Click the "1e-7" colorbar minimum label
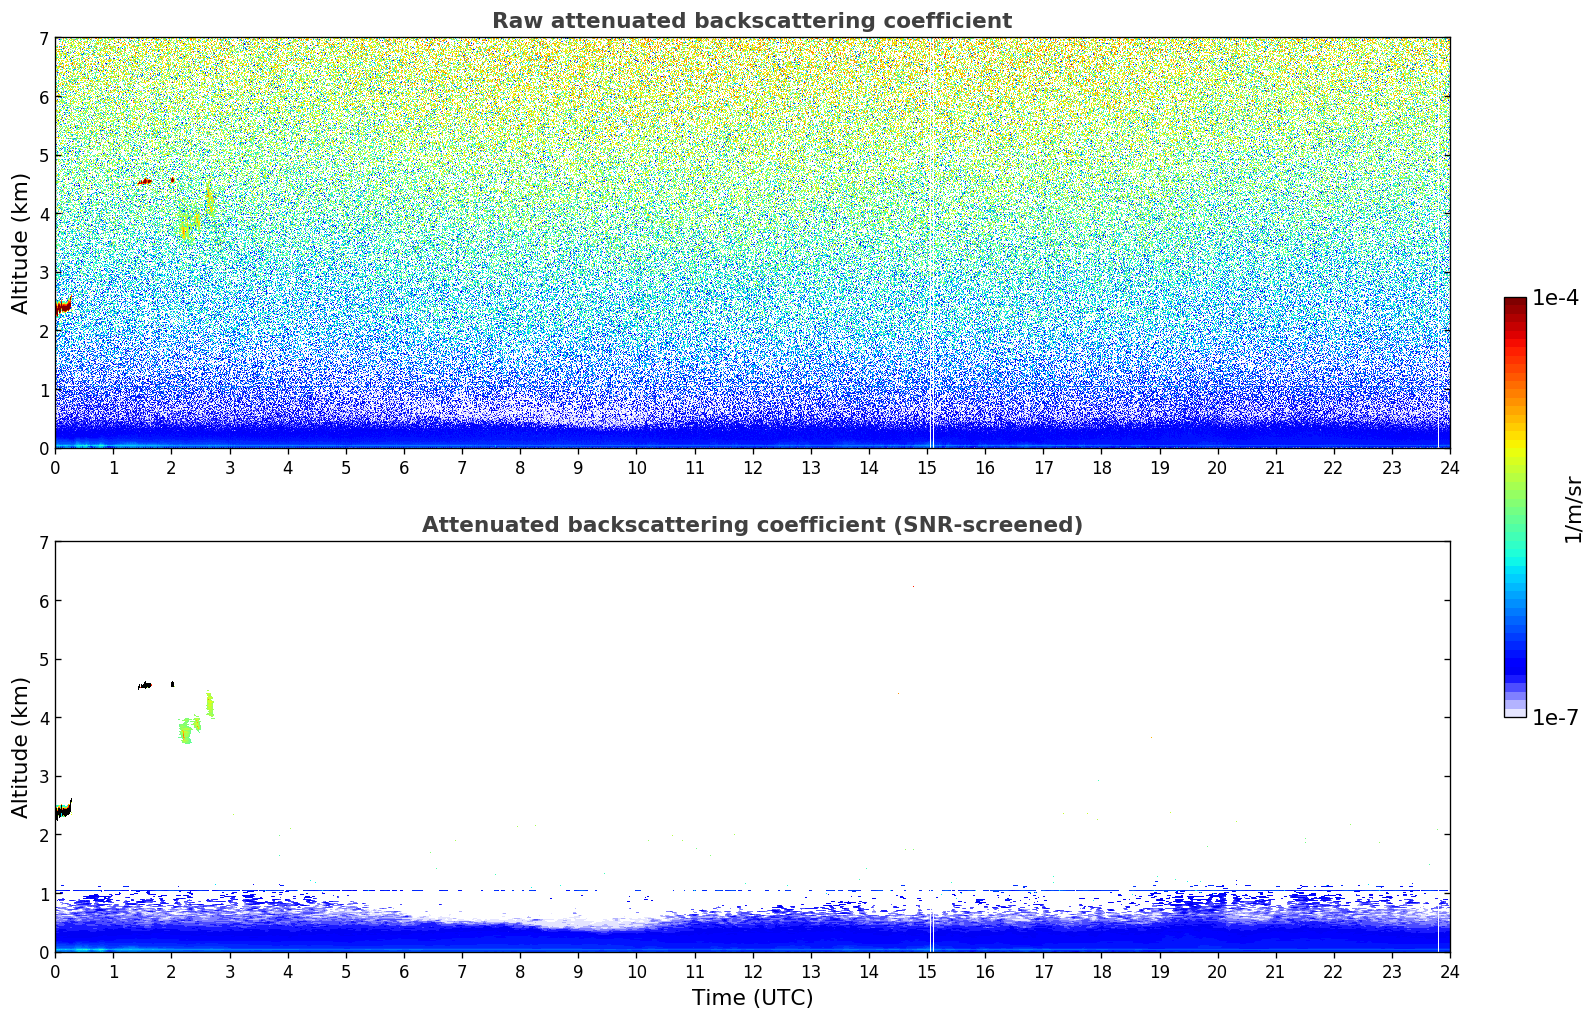 pyautogui.click(x=1555, y=718)
